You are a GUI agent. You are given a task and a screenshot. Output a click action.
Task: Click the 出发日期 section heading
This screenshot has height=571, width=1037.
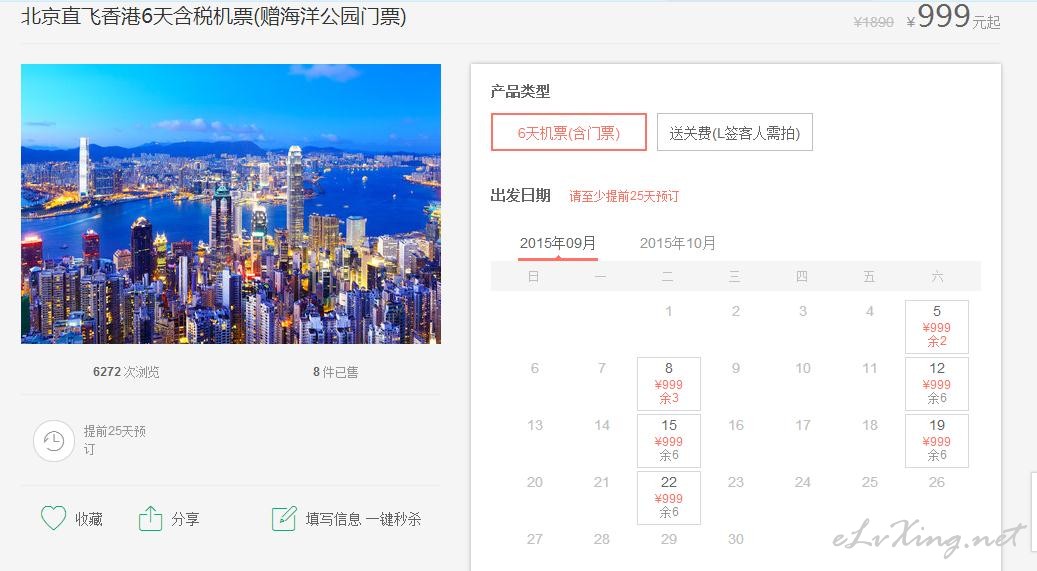pyautogui.click(x=520, y=195)
